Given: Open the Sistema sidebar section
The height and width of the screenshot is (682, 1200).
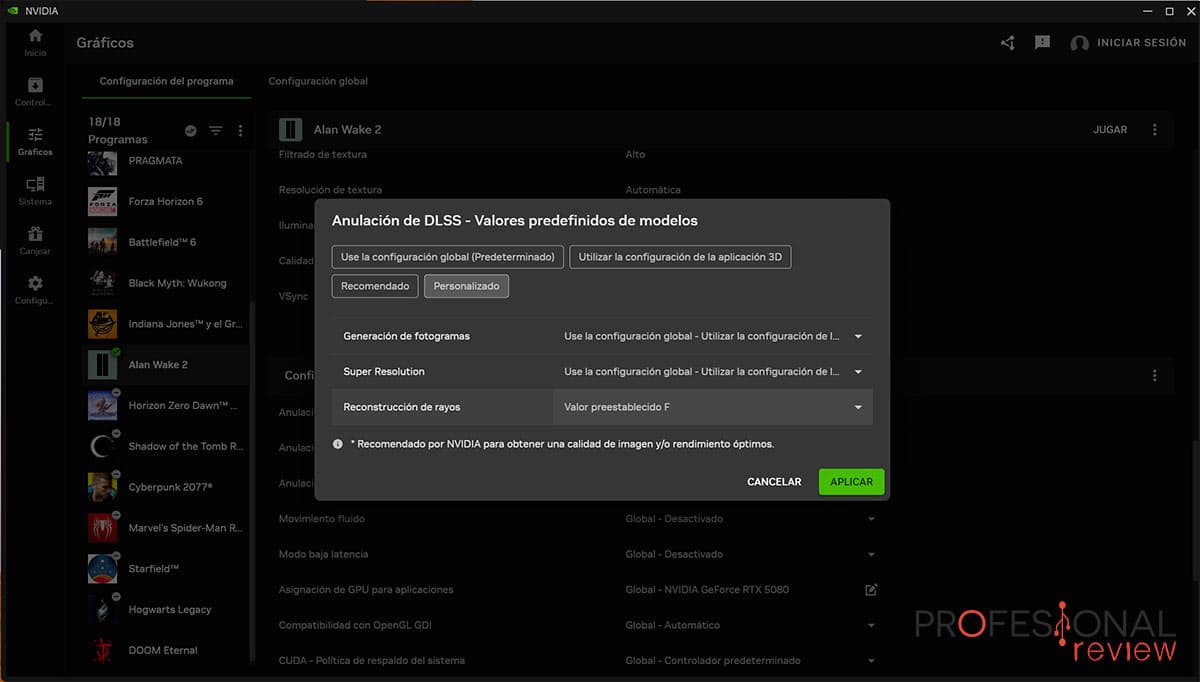Looking at the screenshot, I should (x=35, y=191).
